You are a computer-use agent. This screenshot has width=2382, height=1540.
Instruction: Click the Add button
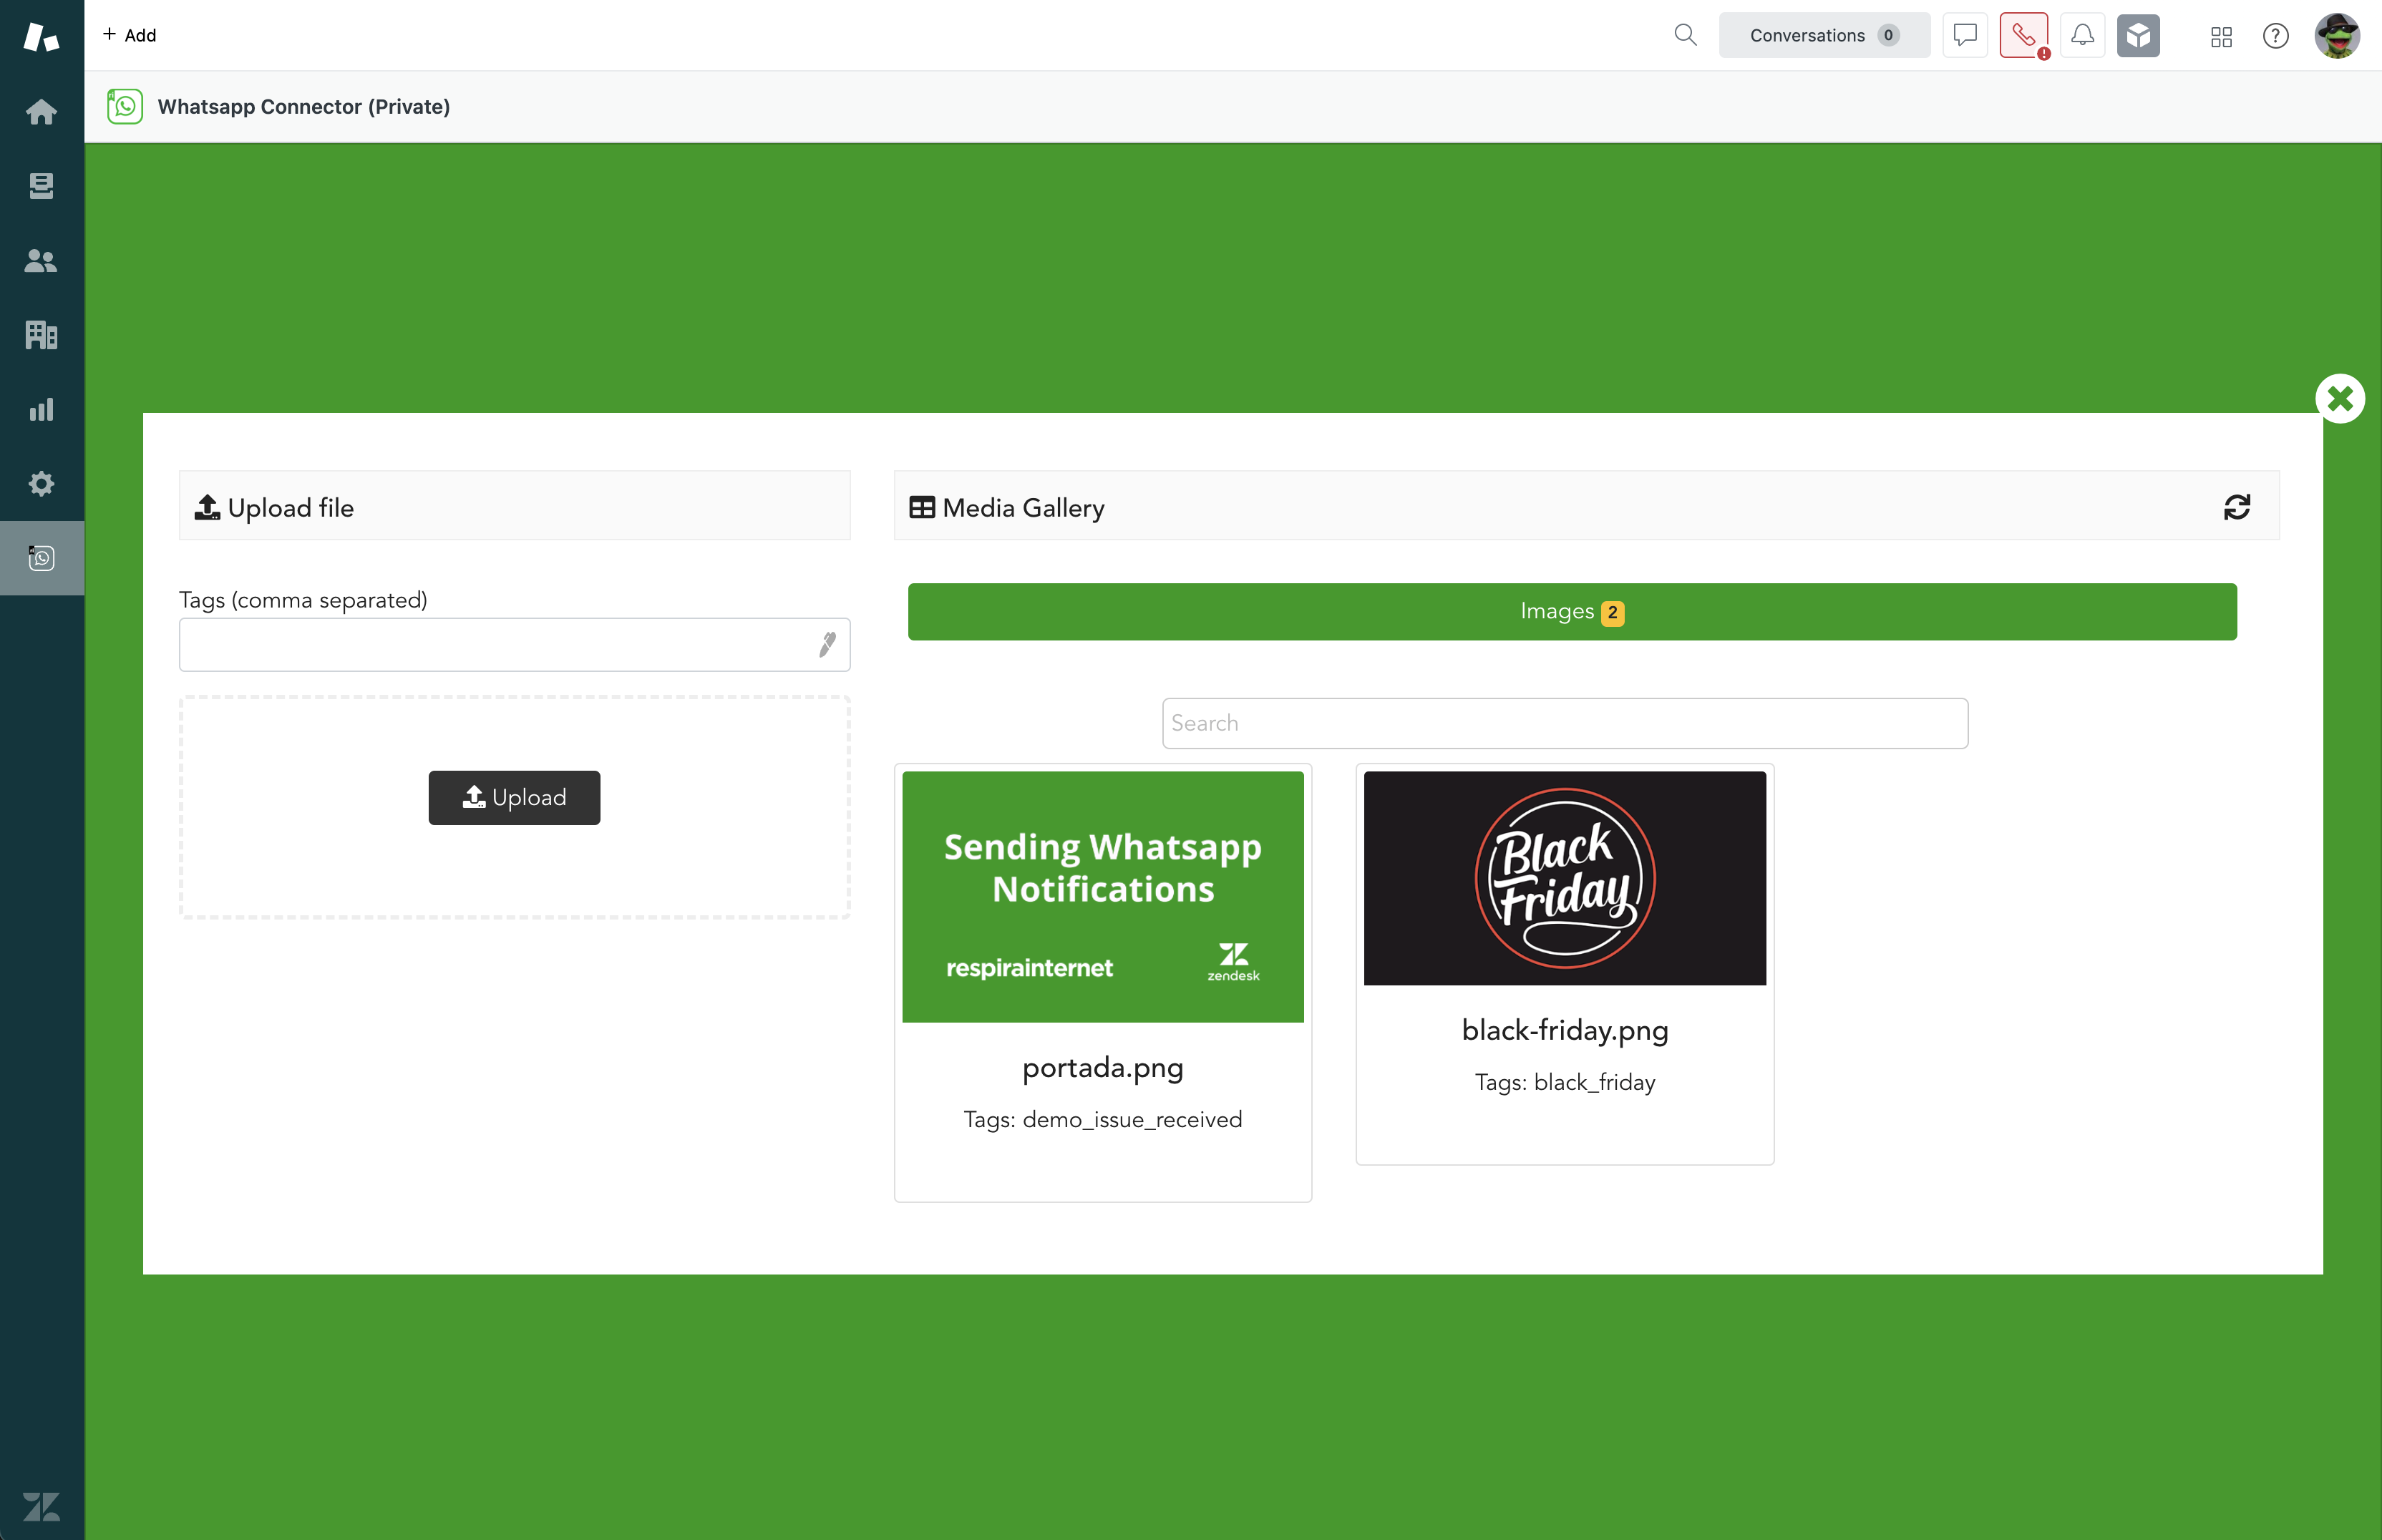(x=129, y=35)
